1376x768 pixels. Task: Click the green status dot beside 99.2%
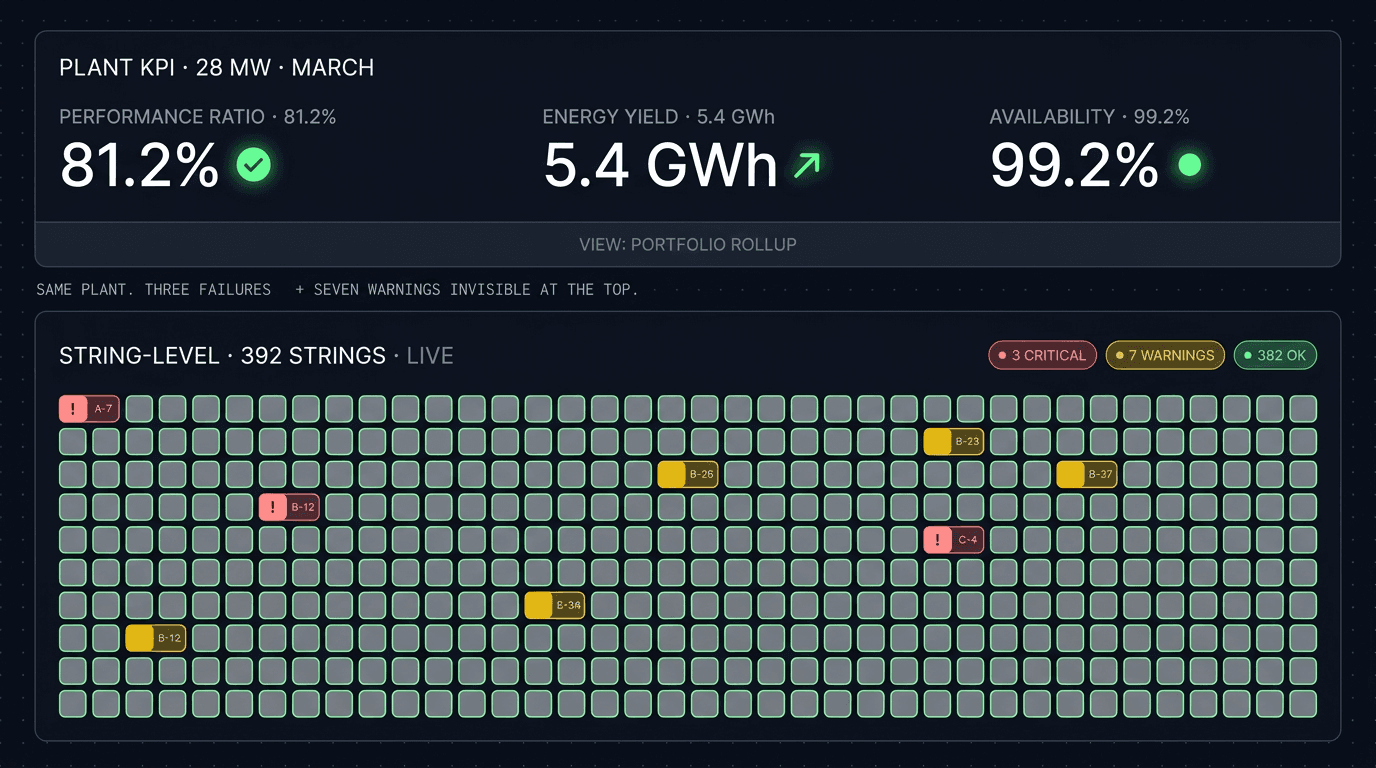tap(1189, 165)
